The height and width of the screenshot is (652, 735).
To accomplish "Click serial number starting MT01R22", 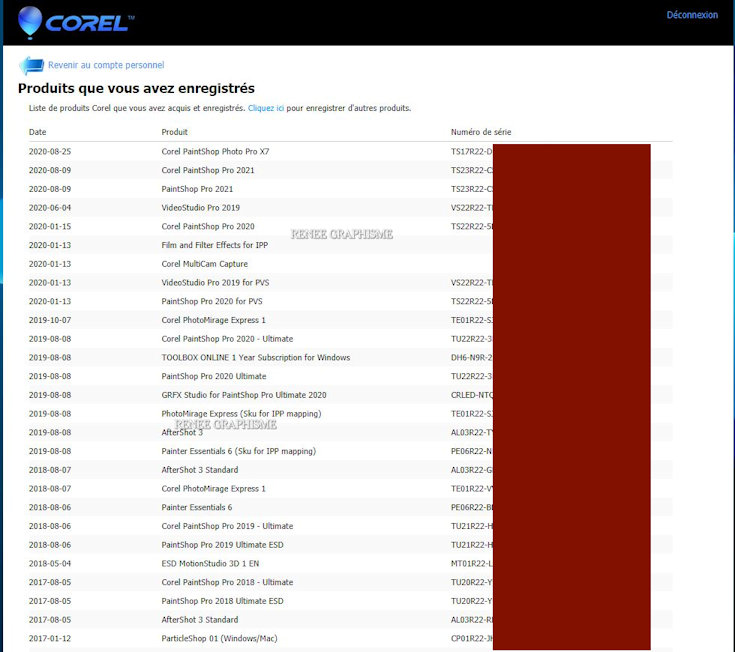I will point(472,564).
